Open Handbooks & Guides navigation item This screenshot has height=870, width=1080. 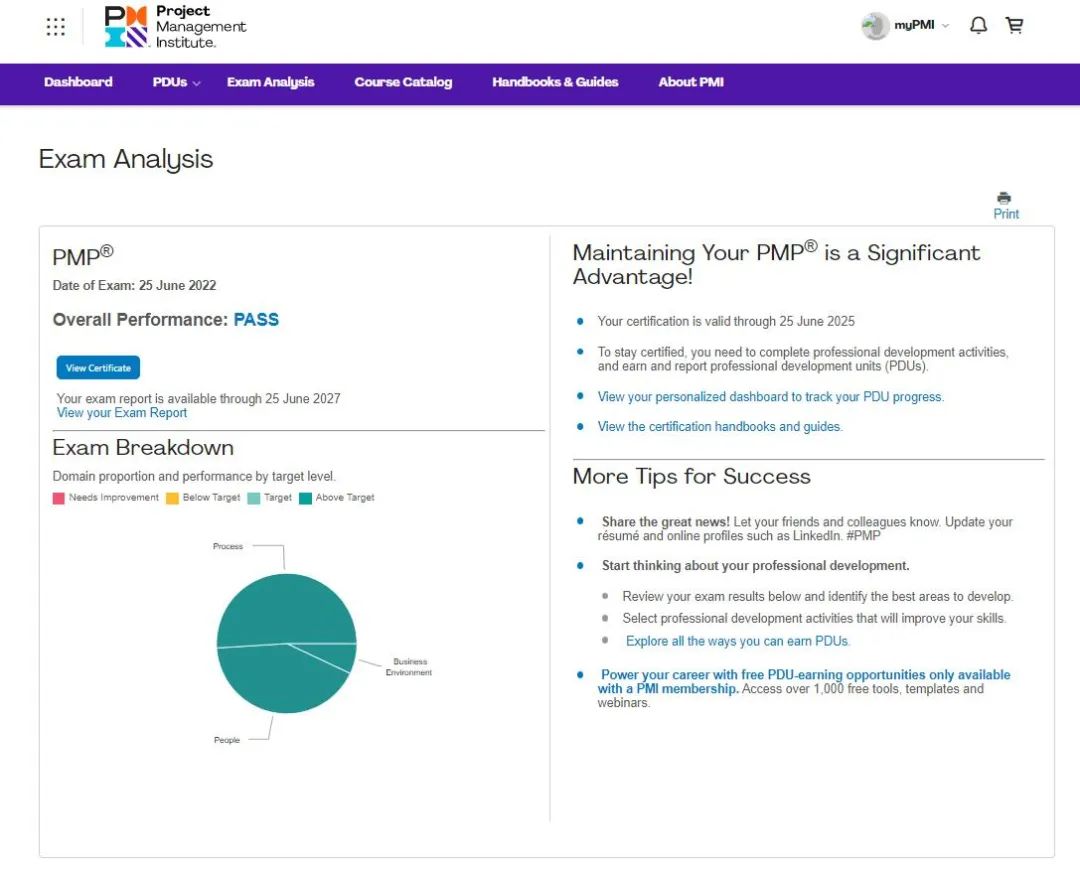click(x=555, y=82)
